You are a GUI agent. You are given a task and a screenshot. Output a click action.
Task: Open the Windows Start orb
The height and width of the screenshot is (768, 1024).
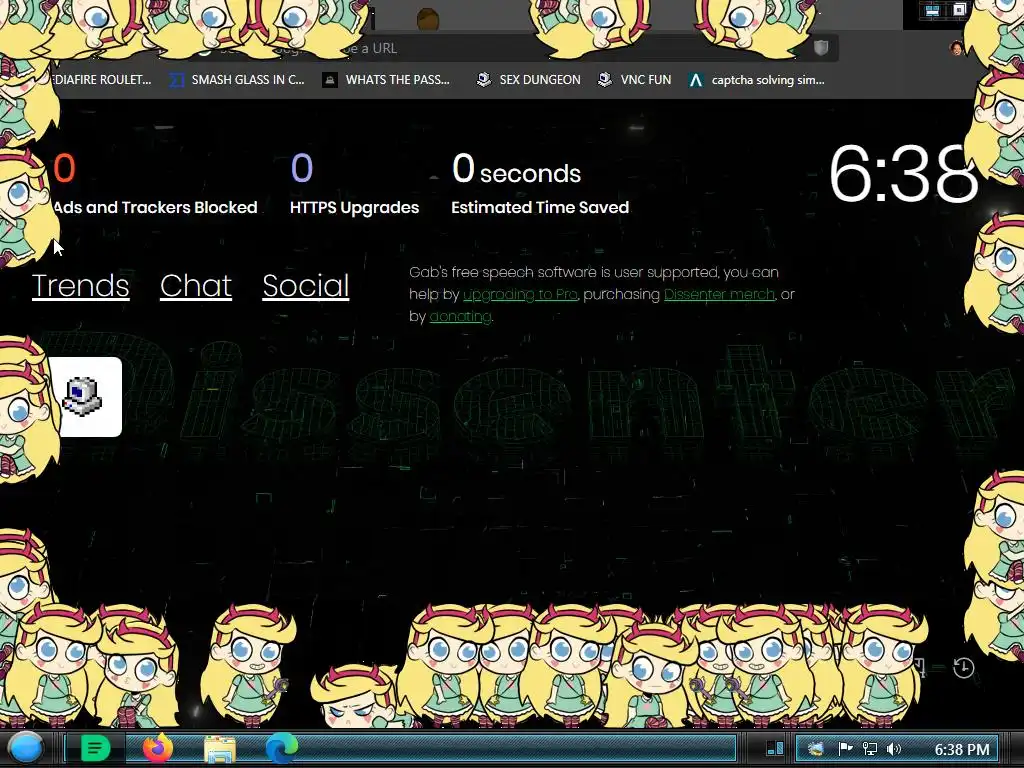[x=25, y=748]
